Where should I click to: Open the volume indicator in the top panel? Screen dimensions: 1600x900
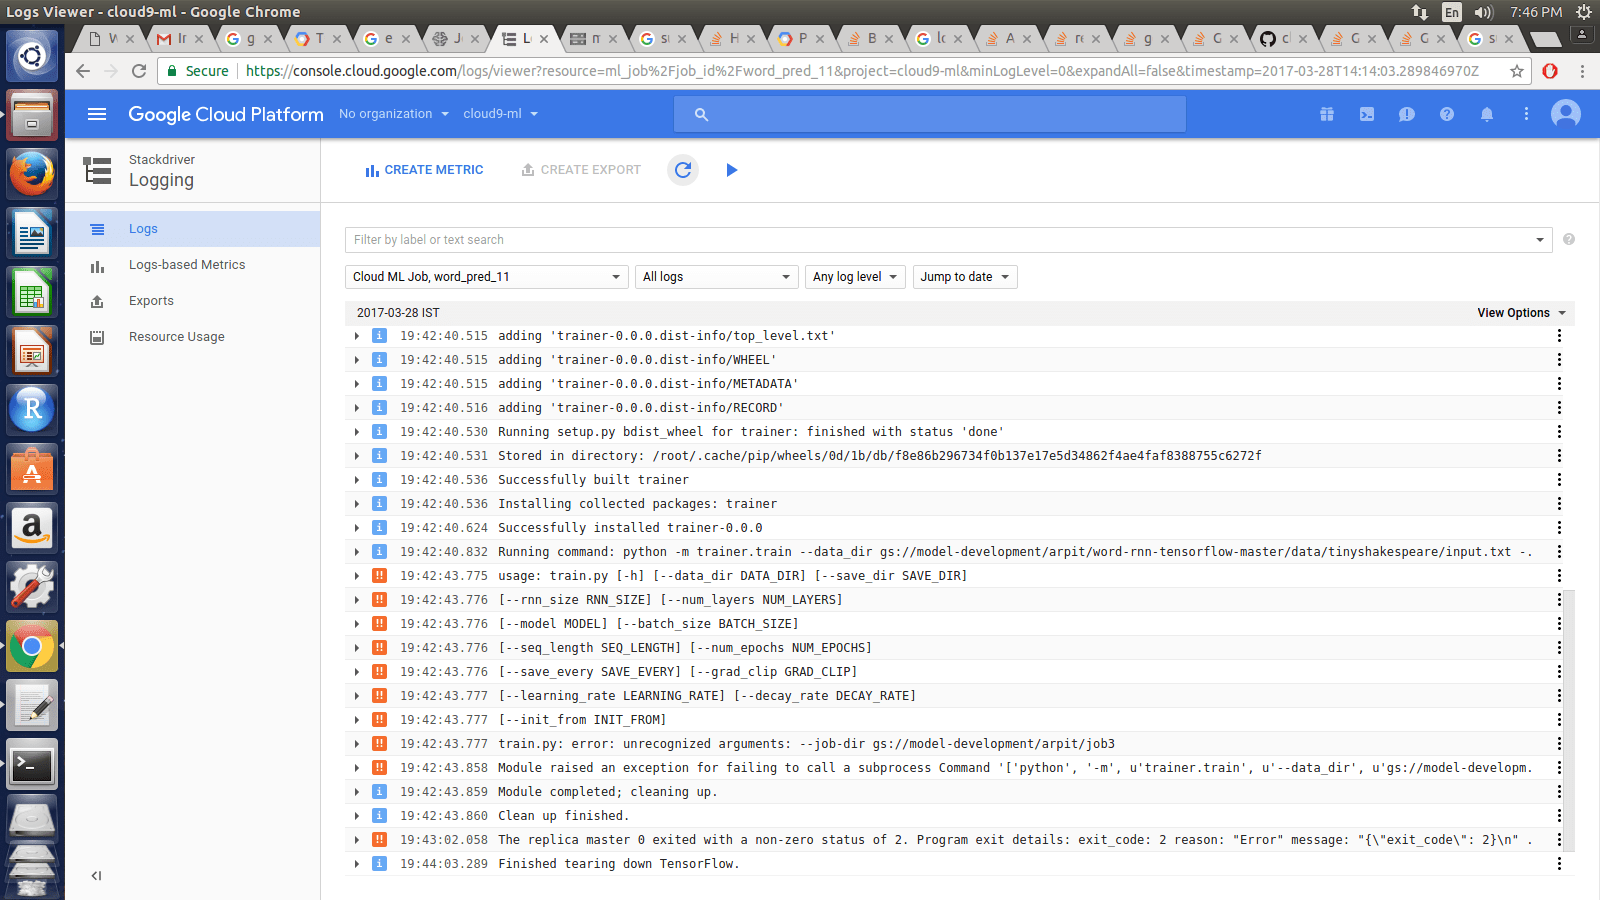coord(1483,12)
